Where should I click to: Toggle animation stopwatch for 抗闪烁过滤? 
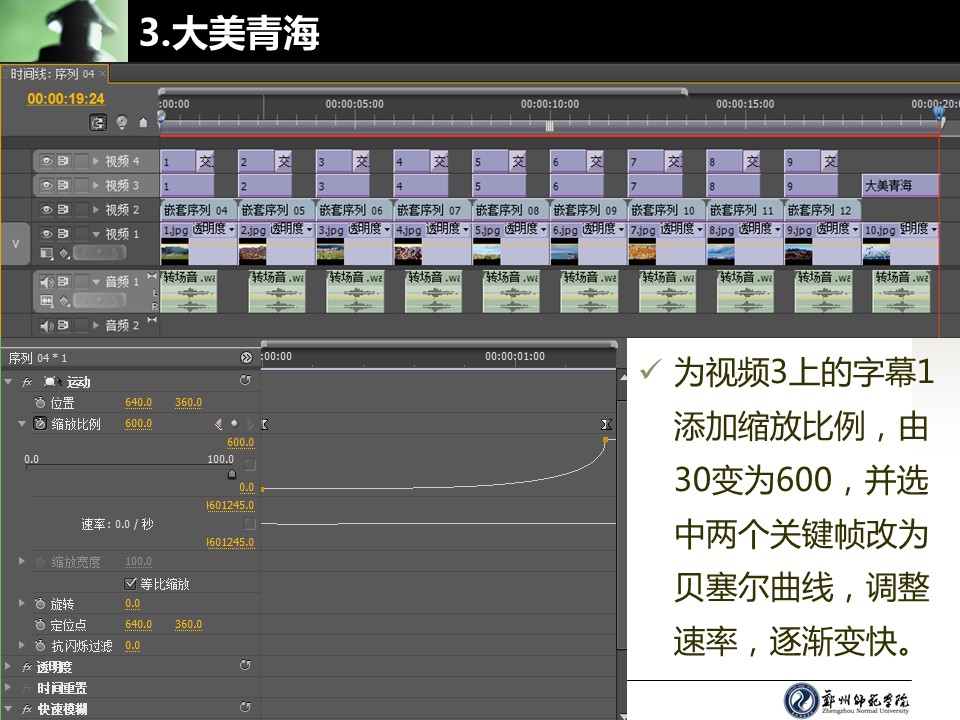(40, 645)
